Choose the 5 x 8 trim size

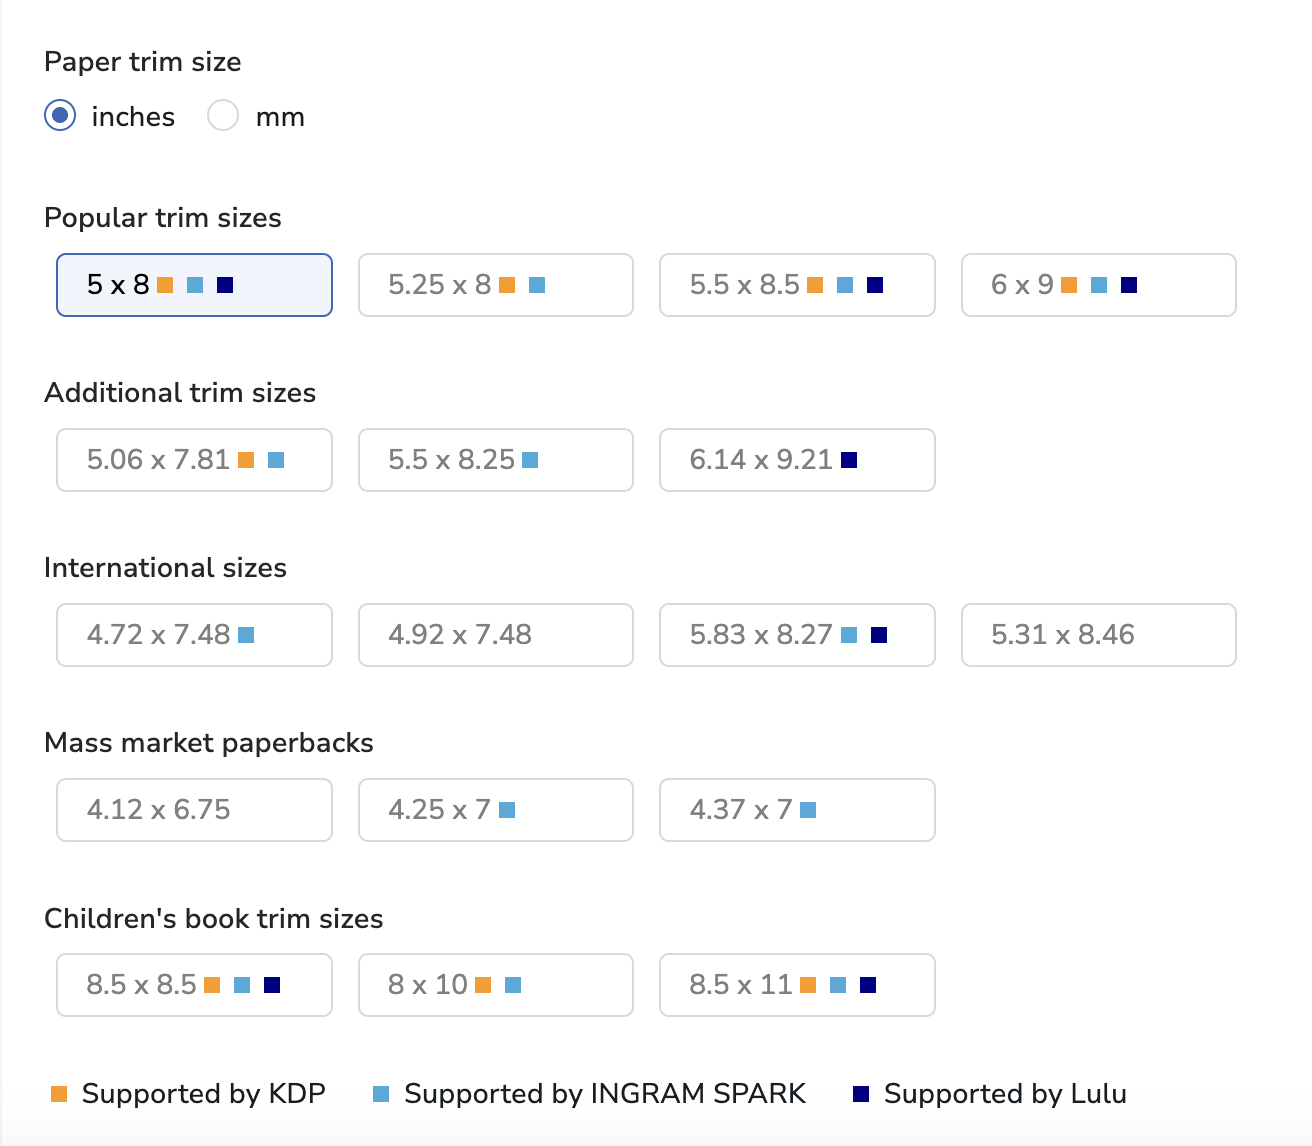coord(194,285)
